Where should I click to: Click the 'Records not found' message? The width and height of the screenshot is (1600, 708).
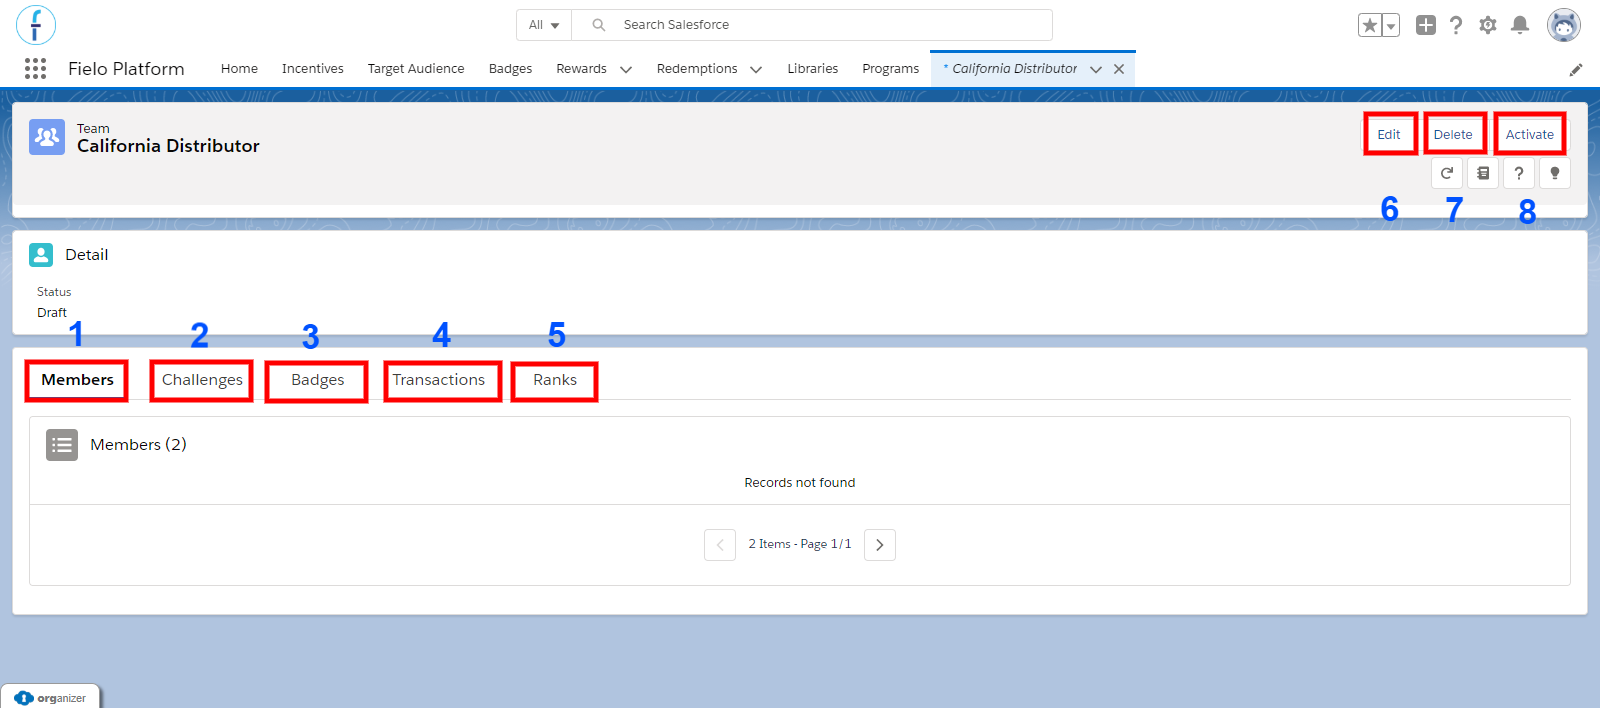(800, 483)
